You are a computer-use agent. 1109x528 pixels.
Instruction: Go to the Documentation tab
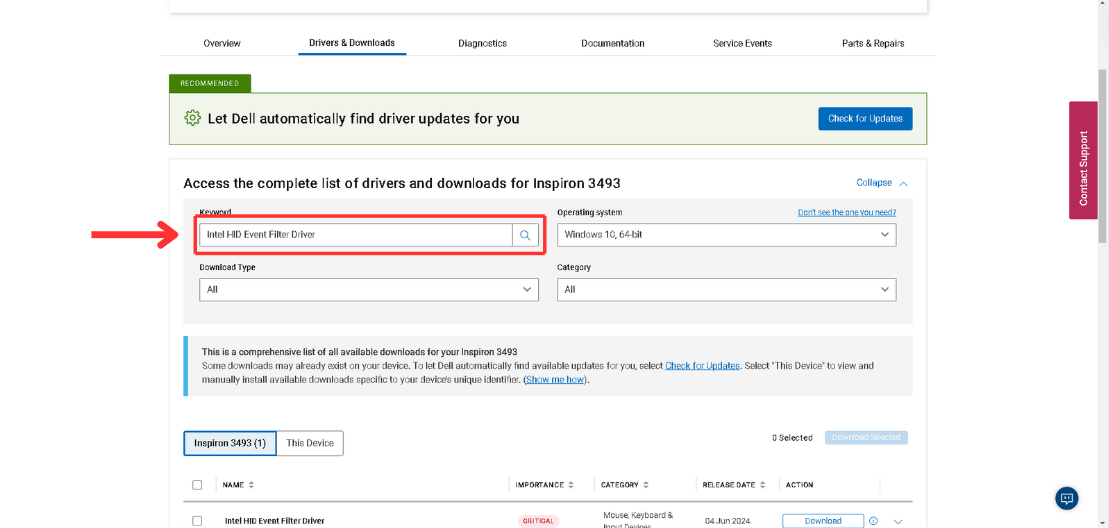pos(612,43)
